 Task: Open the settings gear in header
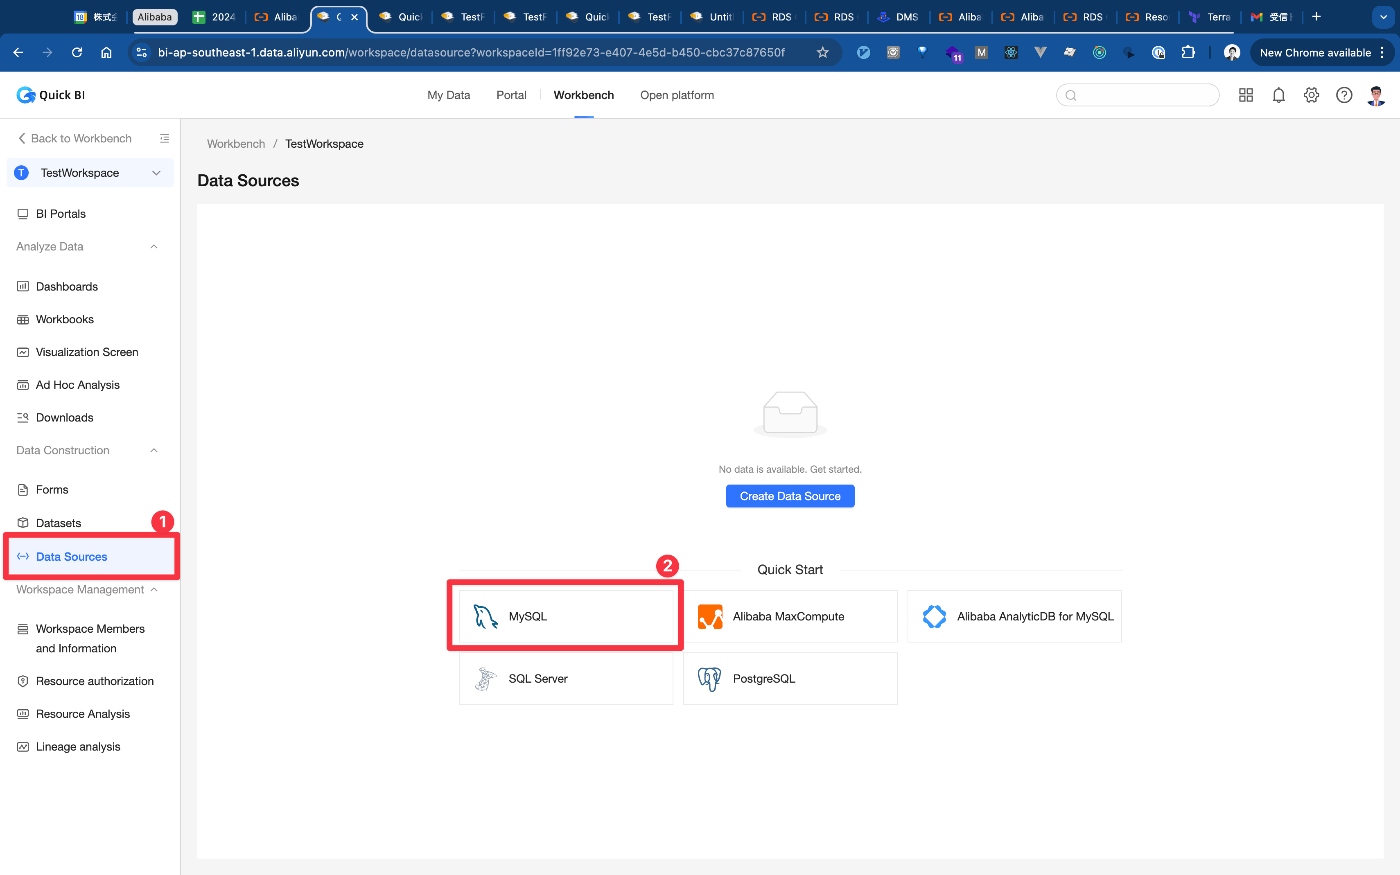[1312, 95]
